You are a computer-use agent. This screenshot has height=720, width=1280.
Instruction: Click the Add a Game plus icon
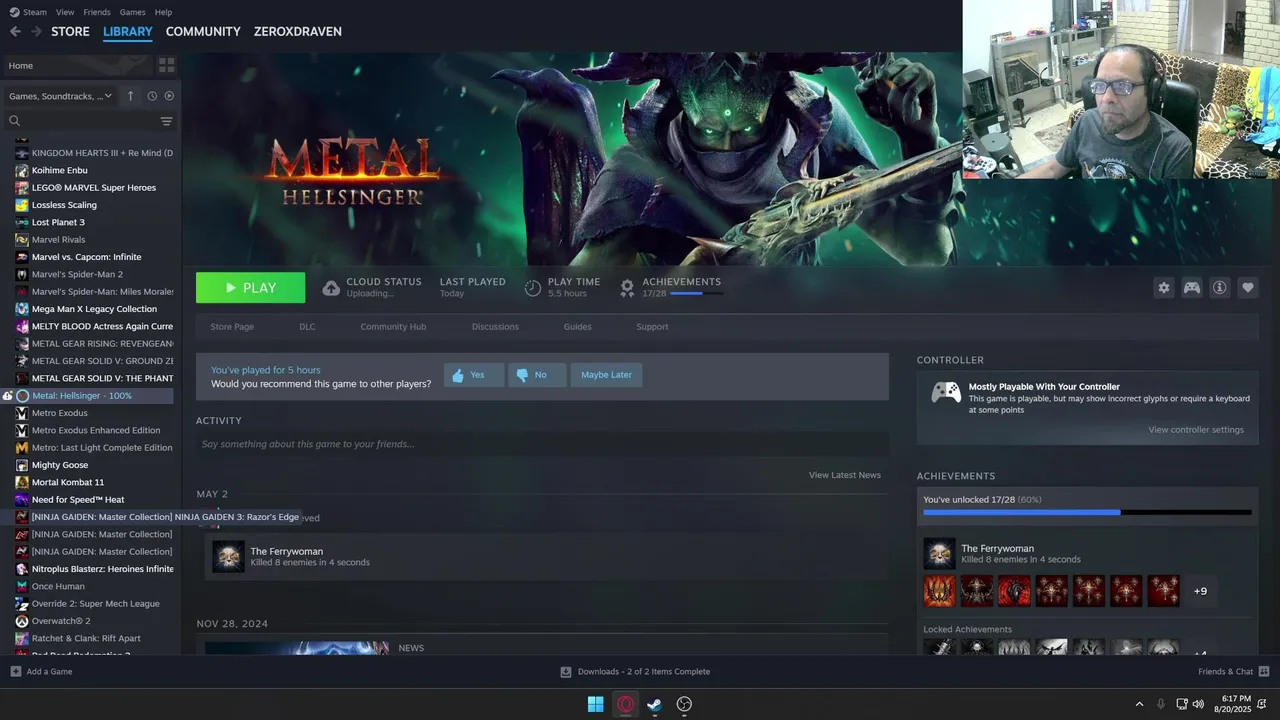15,671
